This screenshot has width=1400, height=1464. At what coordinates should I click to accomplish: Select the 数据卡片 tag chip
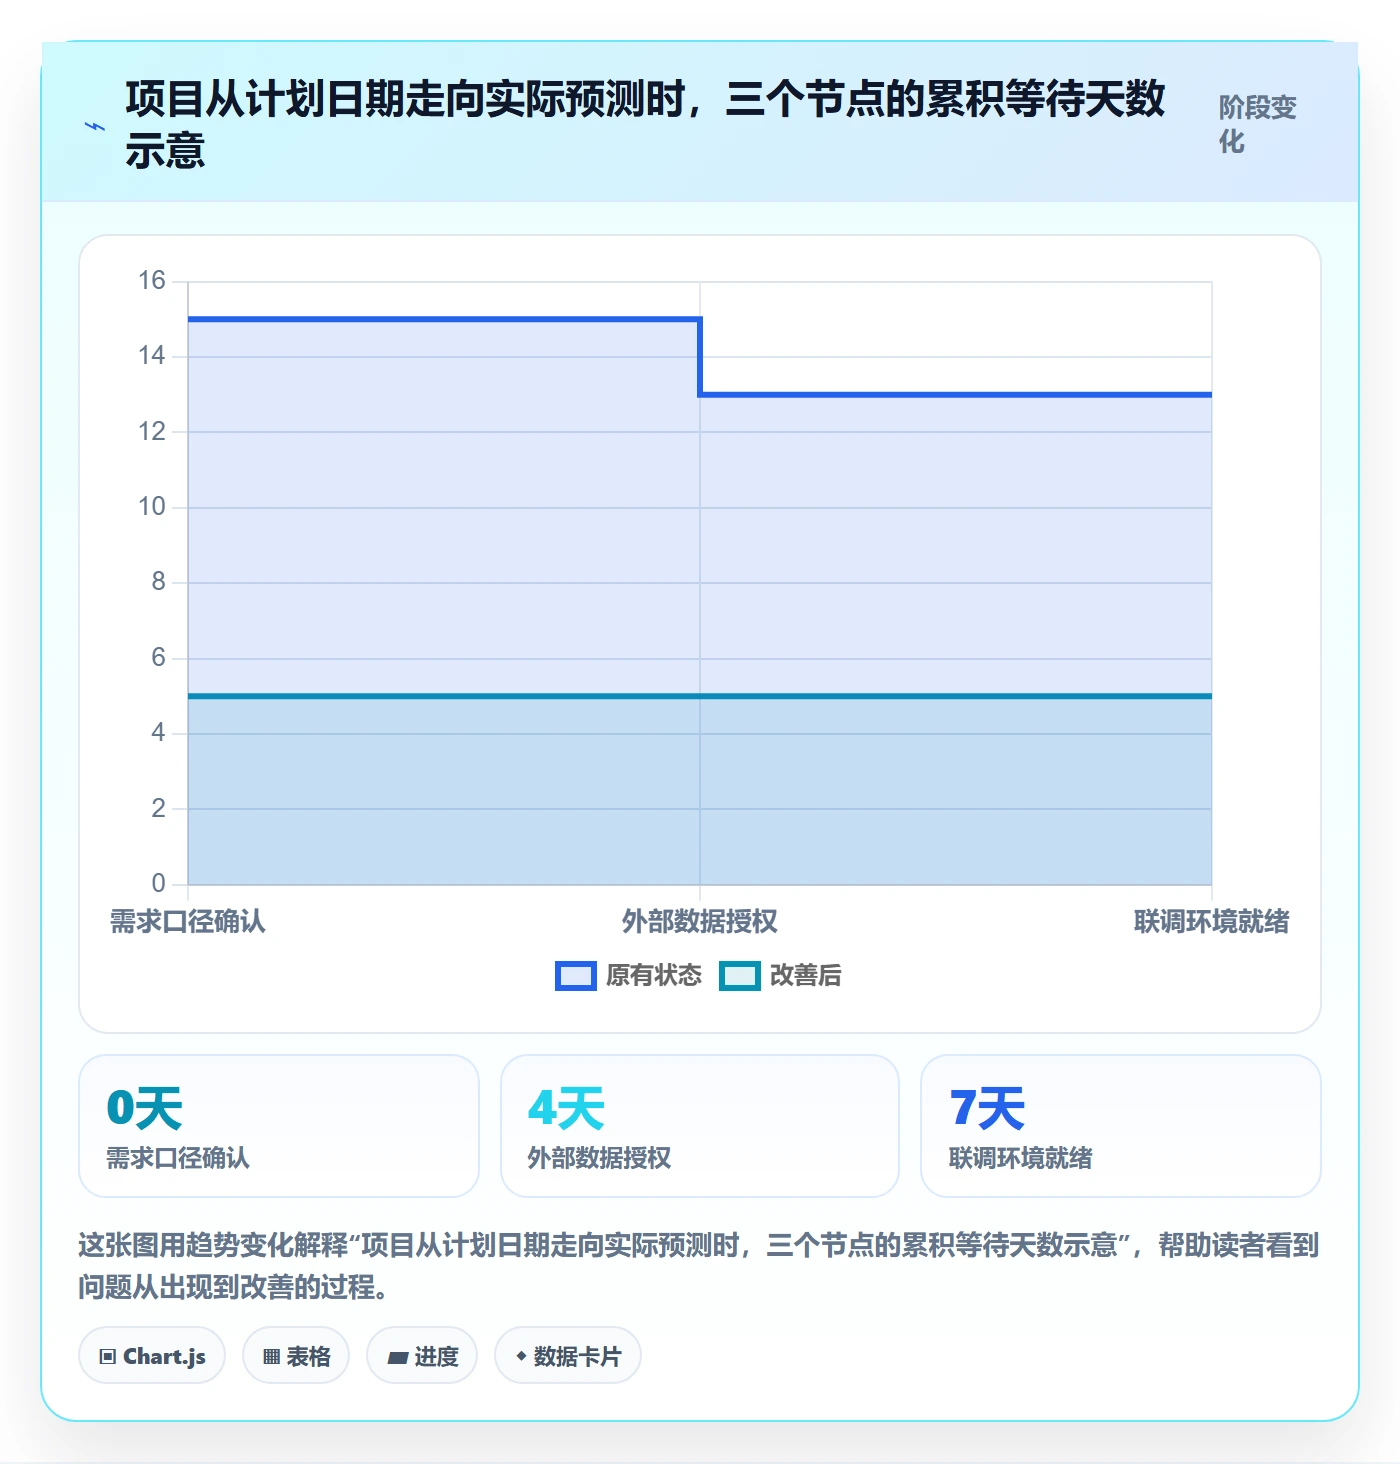pos(568,1356)
